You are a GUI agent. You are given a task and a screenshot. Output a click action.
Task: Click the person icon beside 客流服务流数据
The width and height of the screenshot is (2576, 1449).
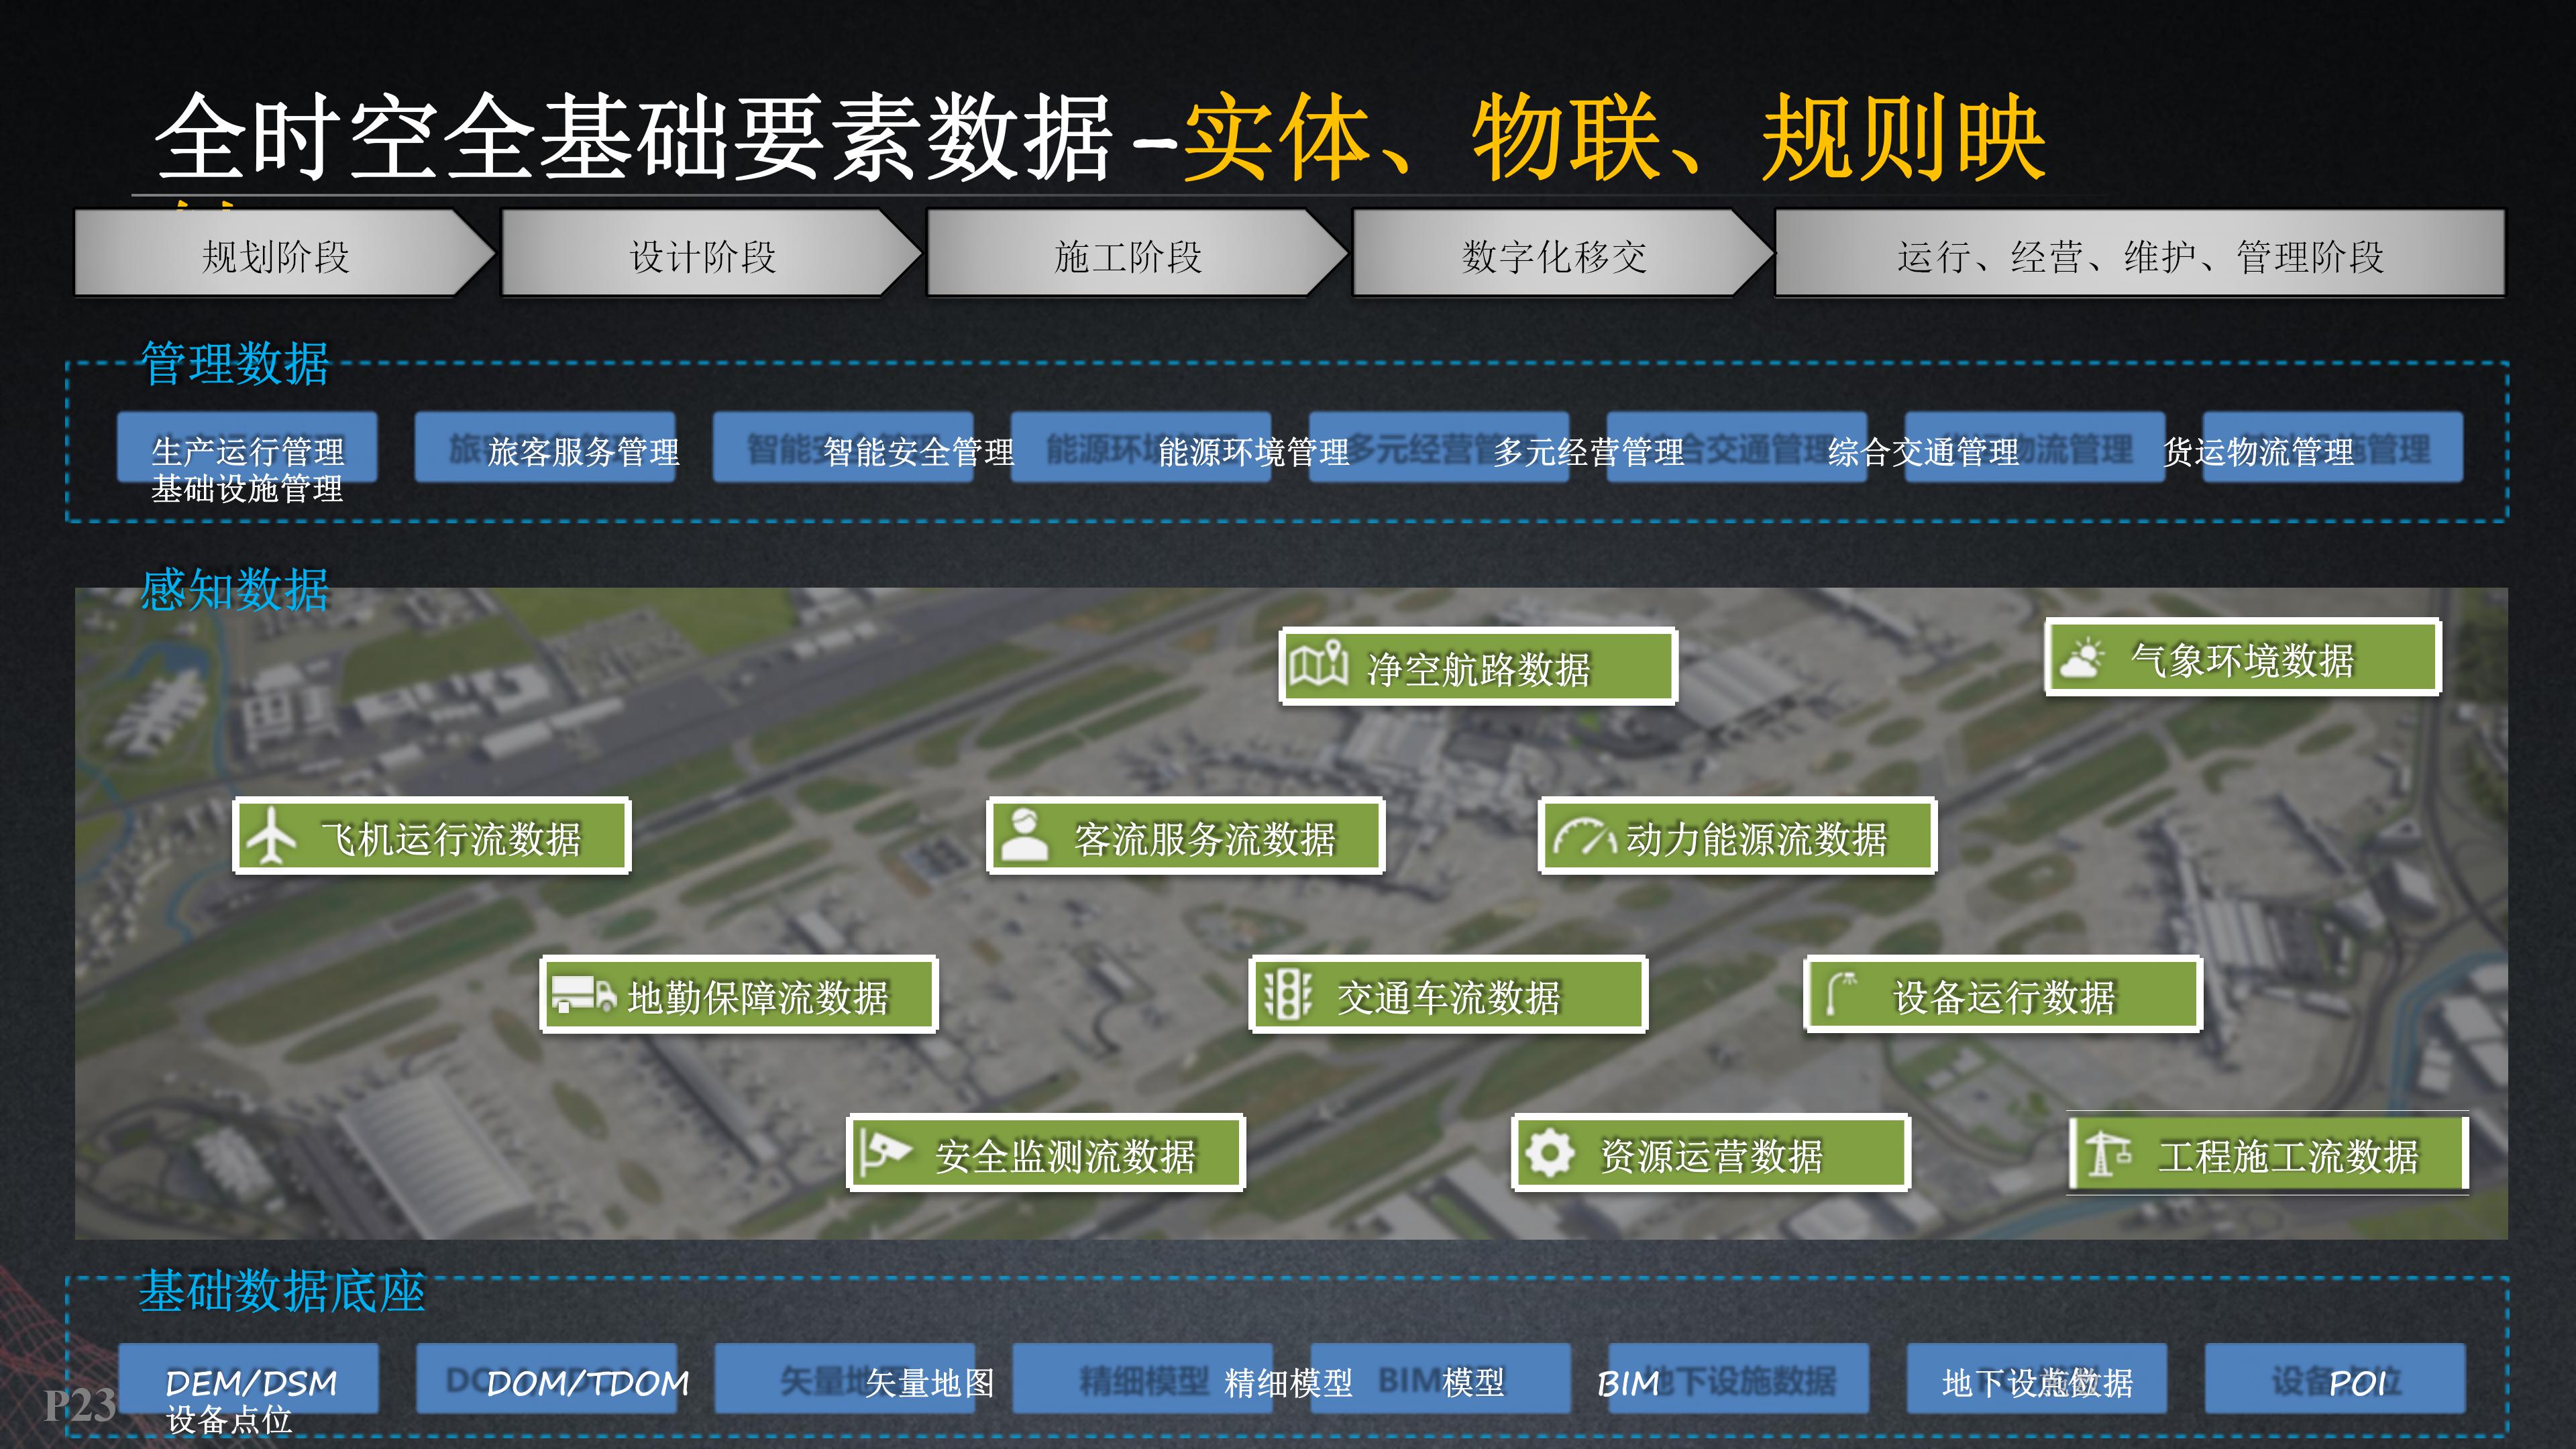coord(1024,835)
